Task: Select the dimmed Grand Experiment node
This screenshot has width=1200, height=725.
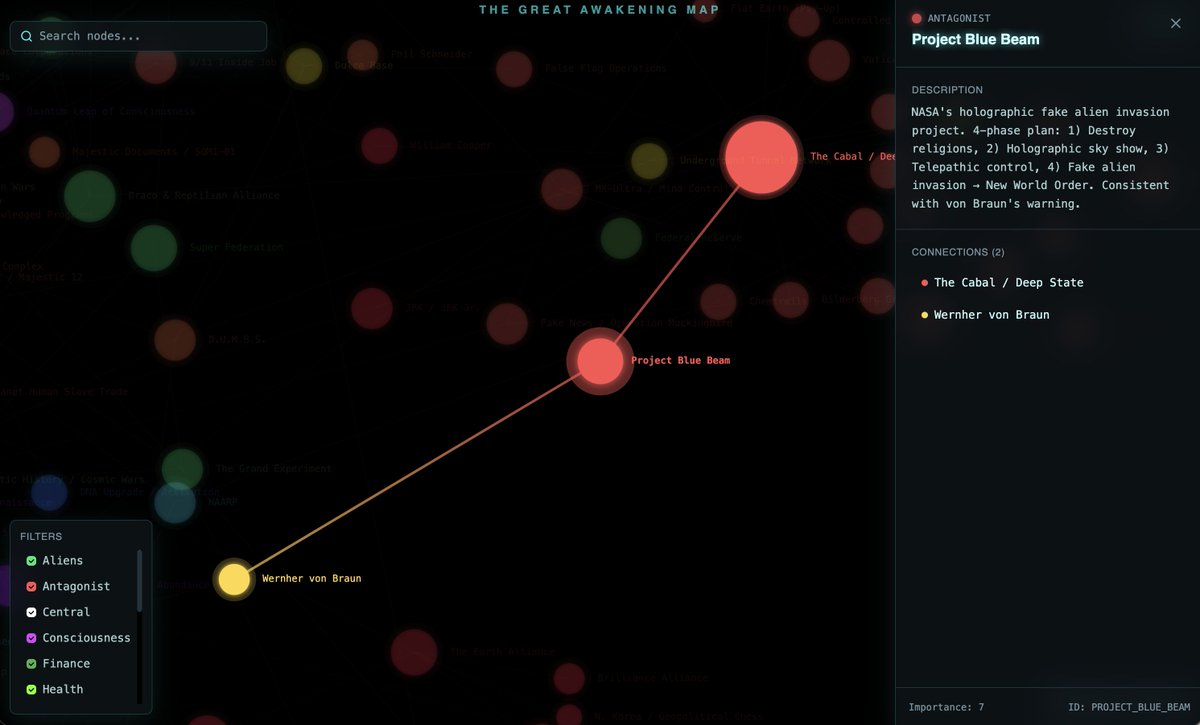Action: (182, 469)
